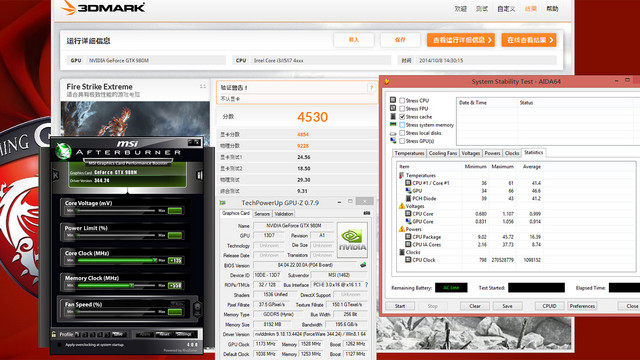Click the Powers warning icon in statistics

tap(402, 229)
